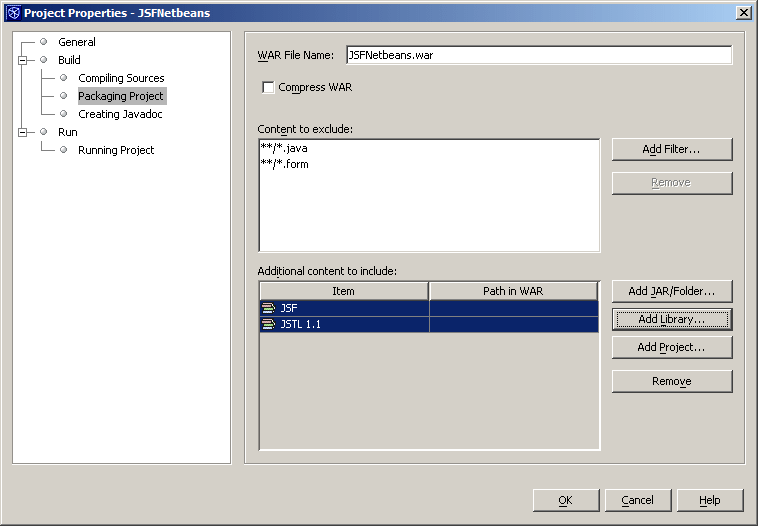Click the Path in WAR column header
This screenshot has width=758, height=526.
tap(514, 291)
